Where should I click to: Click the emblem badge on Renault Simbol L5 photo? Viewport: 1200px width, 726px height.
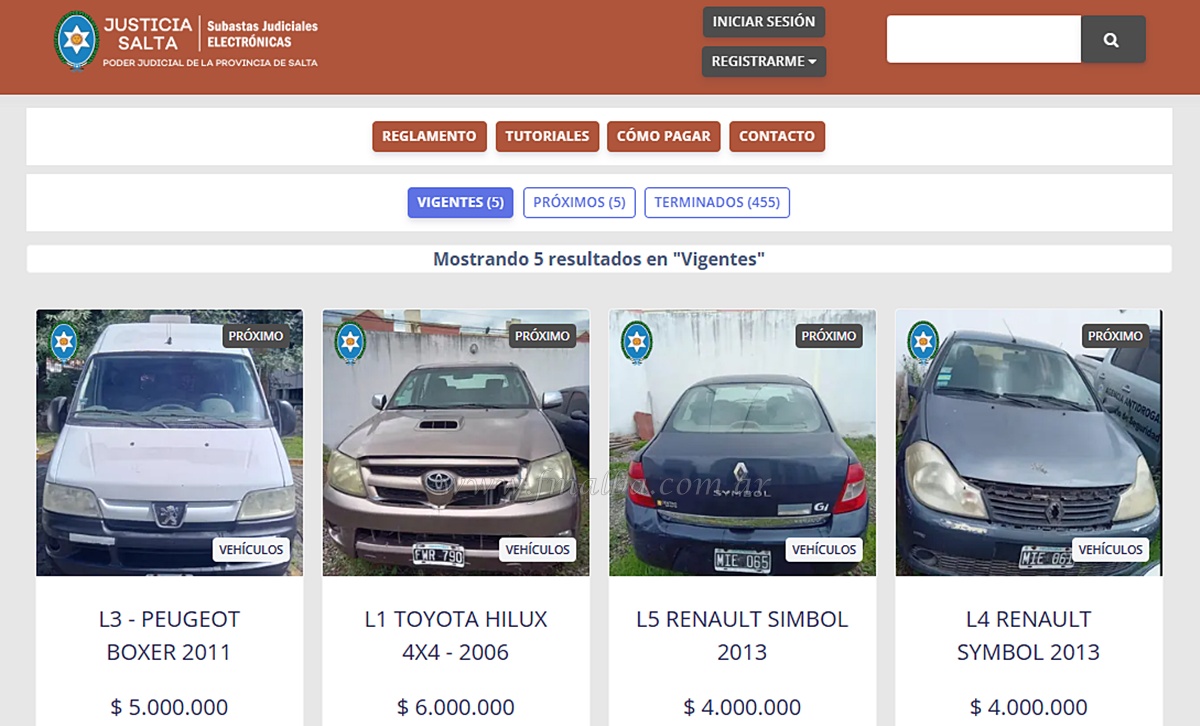coord(636,342)
